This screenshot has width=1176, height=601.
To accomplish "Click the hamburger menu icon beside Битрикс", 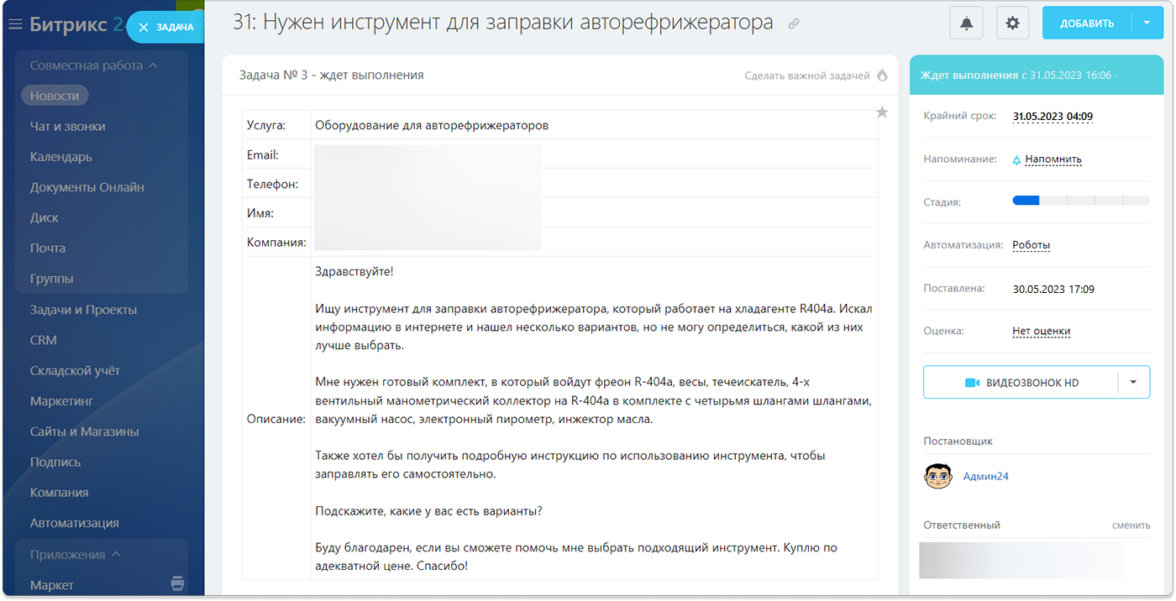I will (15, 25).
